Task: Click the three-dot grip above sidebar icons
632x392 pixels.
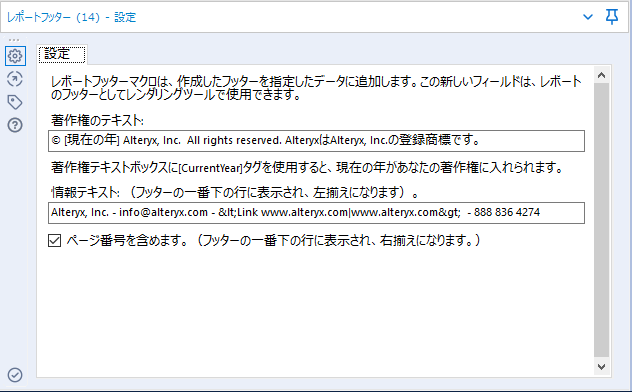Action: (x=14, y=40)
